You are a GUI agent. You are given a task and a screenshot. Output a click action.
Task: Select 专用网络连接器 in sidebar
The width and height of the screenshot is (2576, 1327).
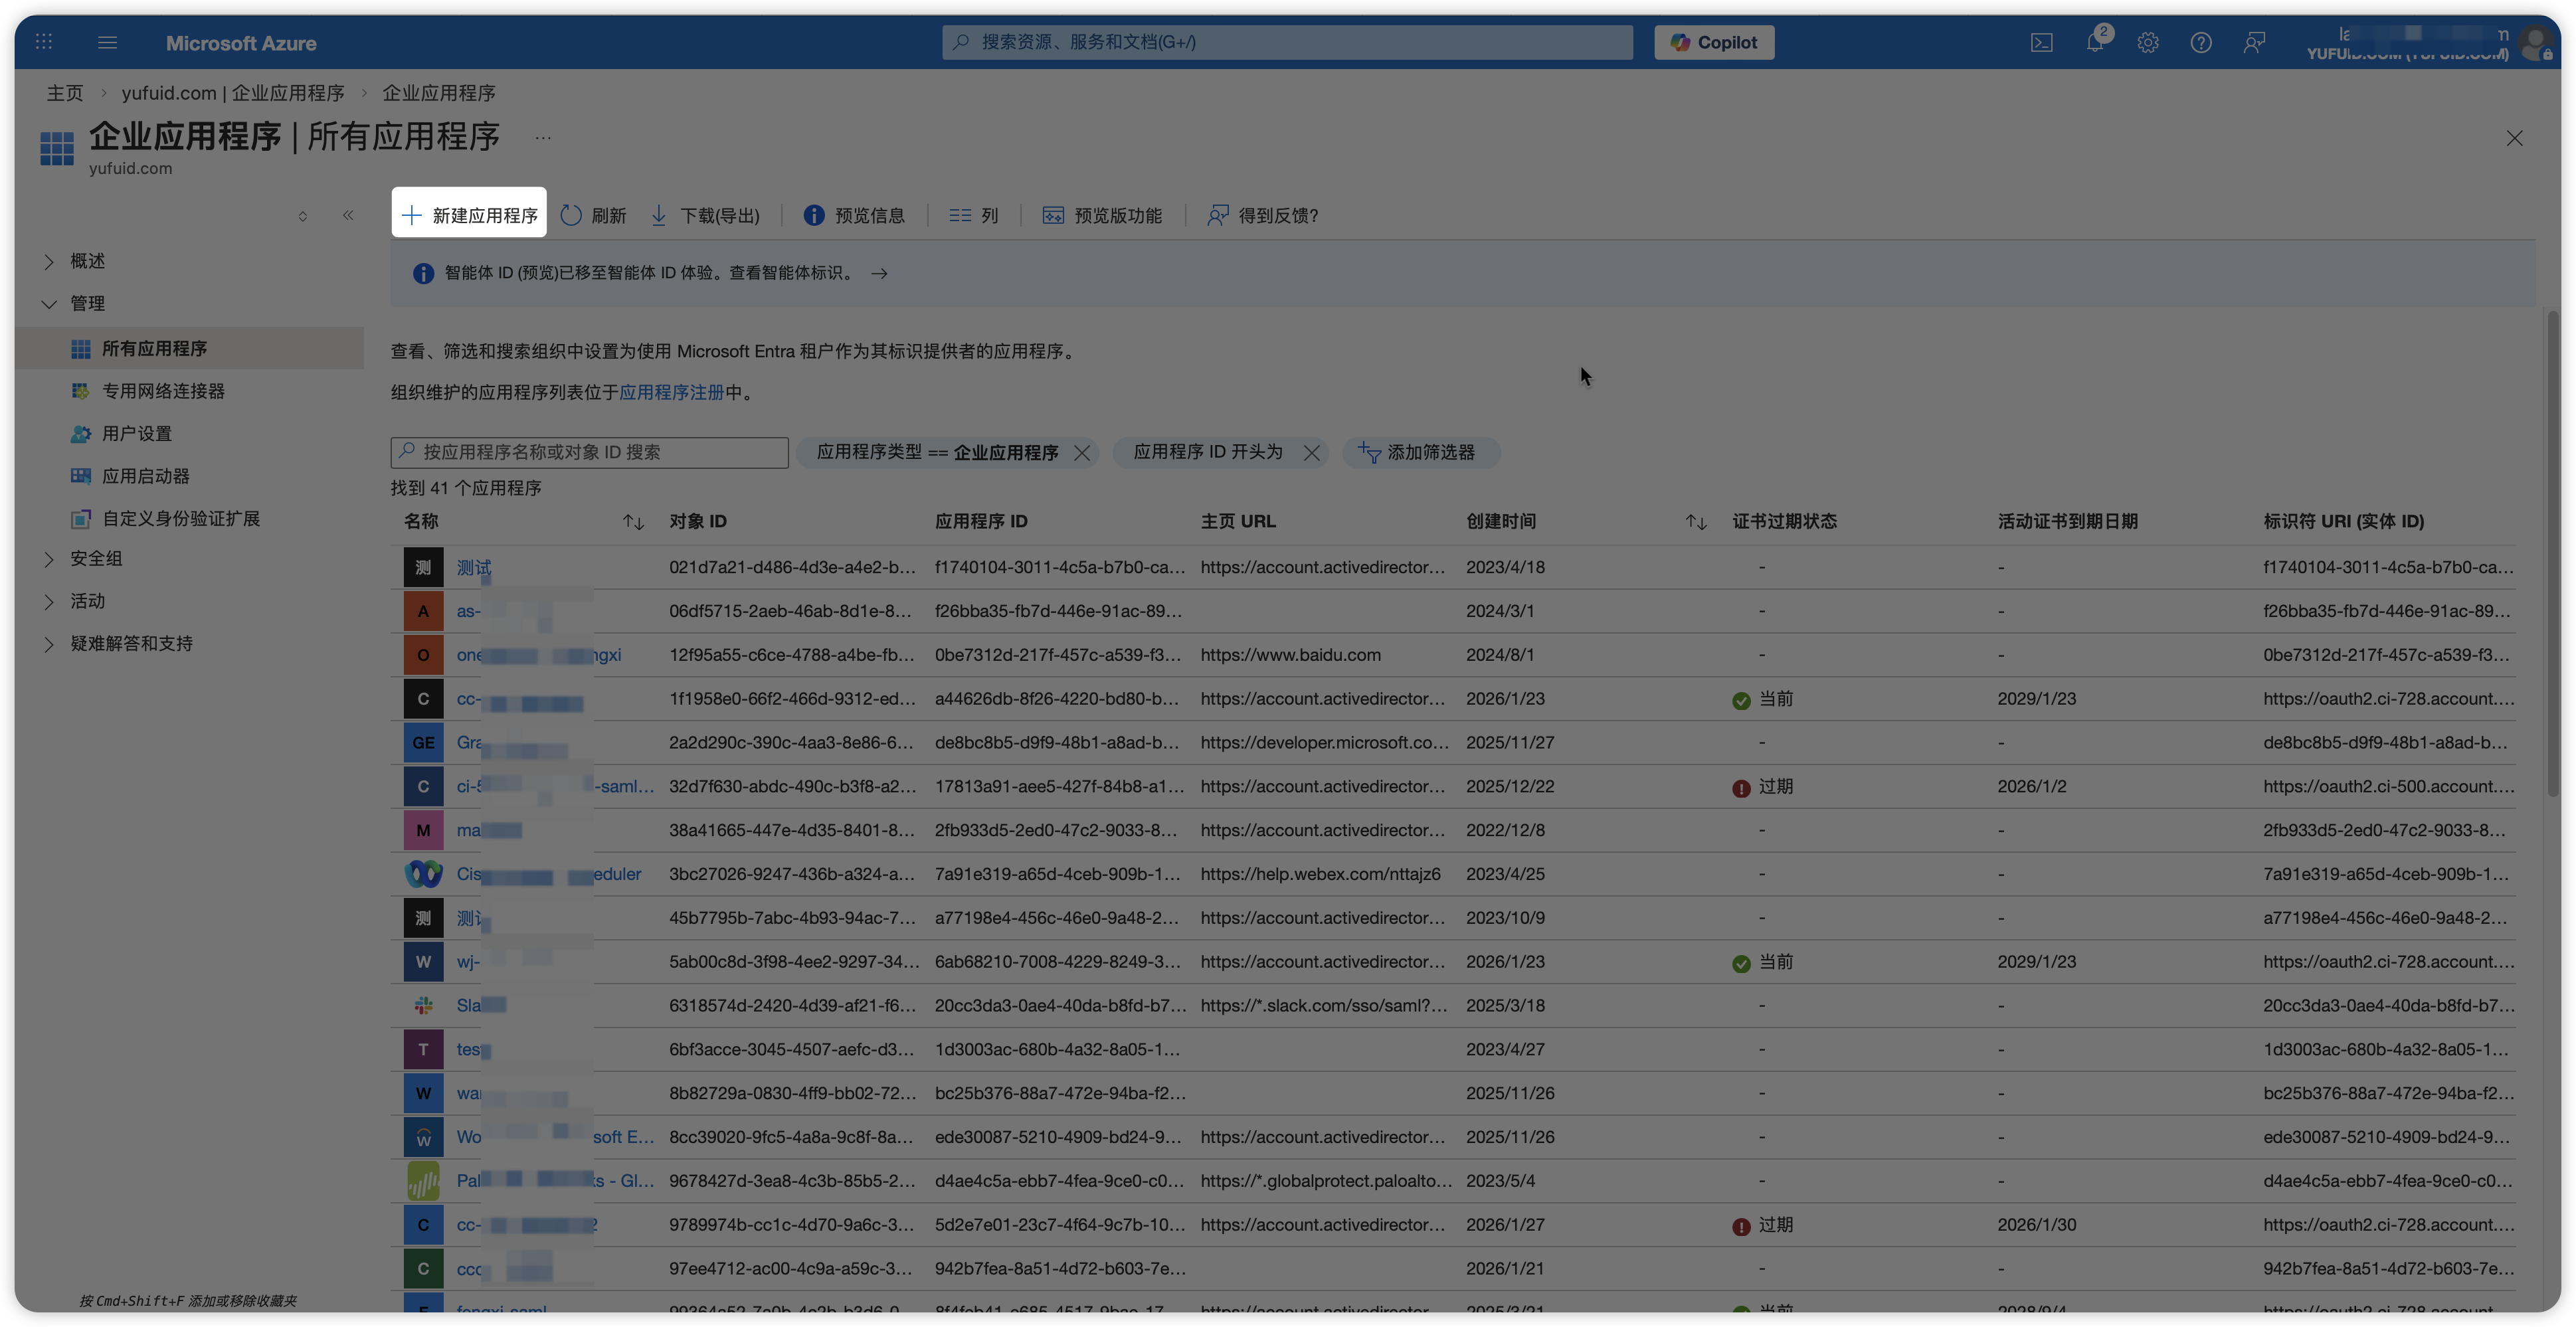(163, 391)
